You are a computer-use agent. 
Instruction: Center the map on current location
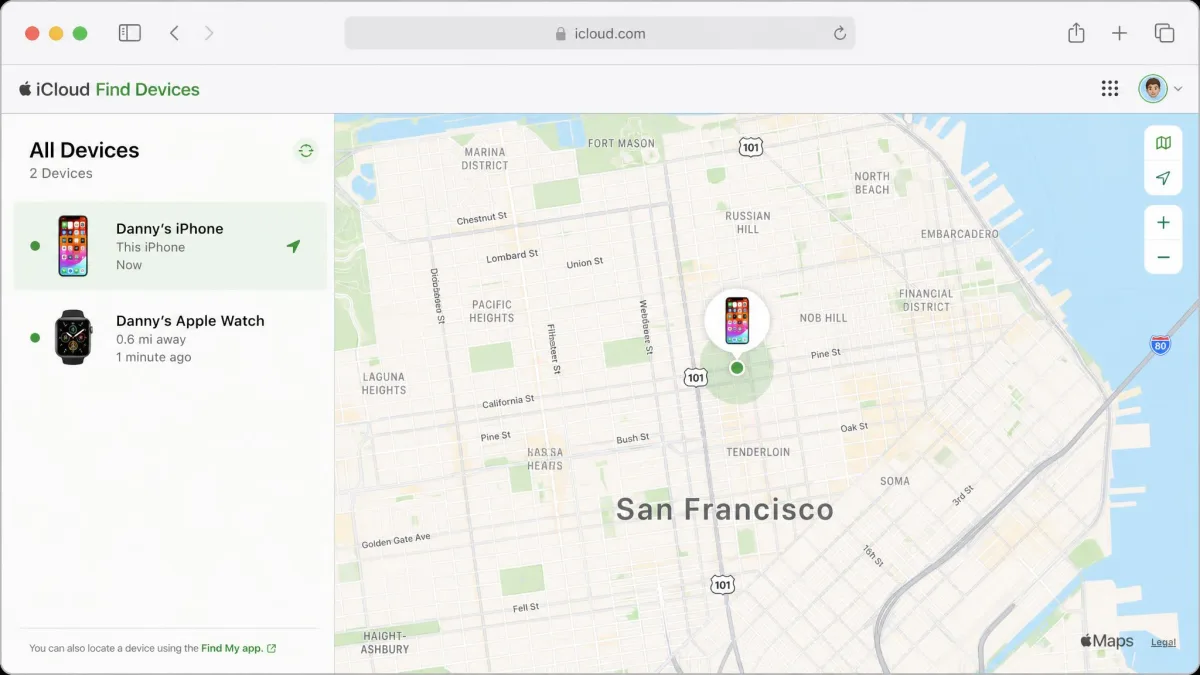click(1163, 178)
